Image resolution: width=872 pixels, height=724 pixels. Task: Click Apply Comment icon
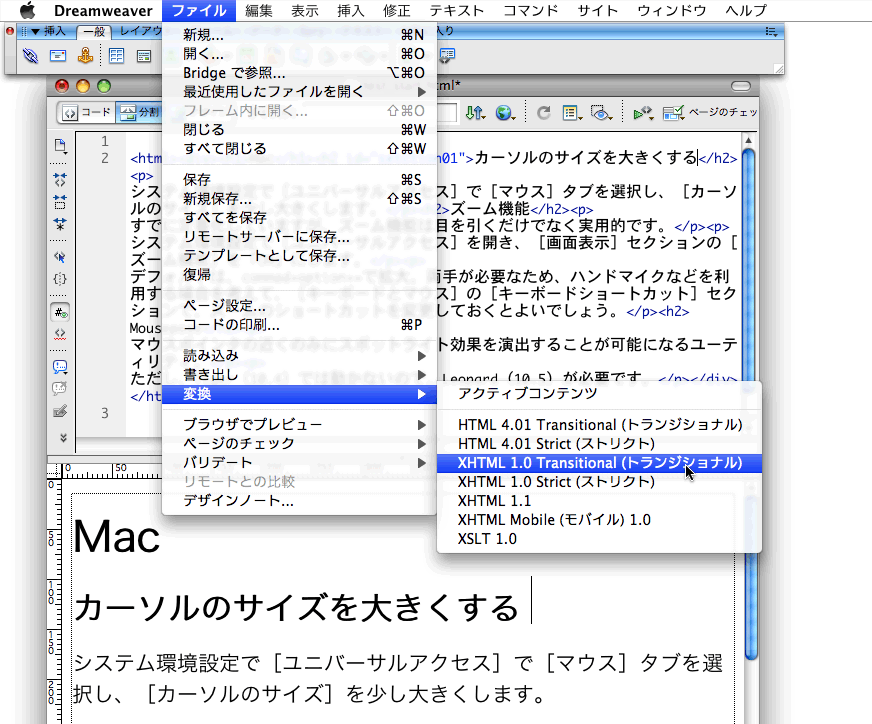(60, 366)
